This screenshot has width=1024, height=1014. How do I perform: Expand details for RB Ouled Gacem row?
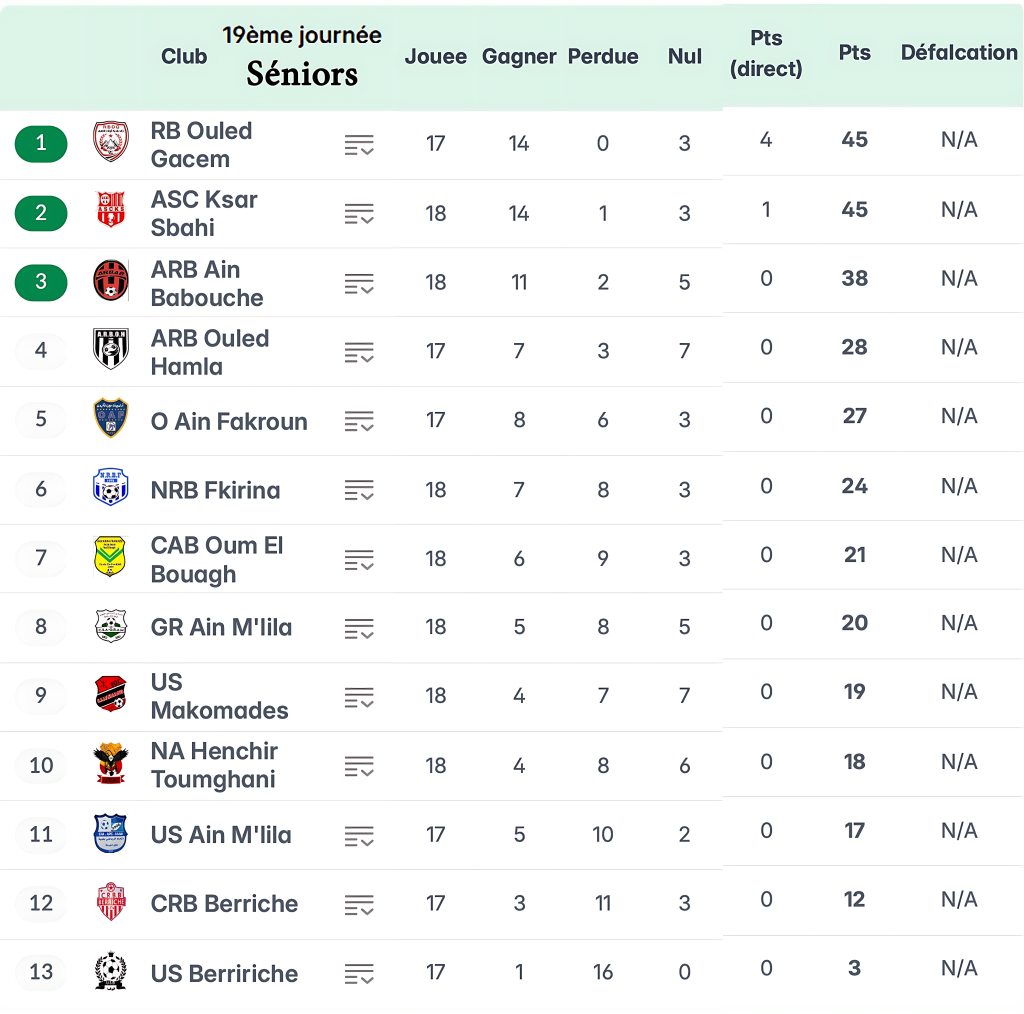(359, 145)
